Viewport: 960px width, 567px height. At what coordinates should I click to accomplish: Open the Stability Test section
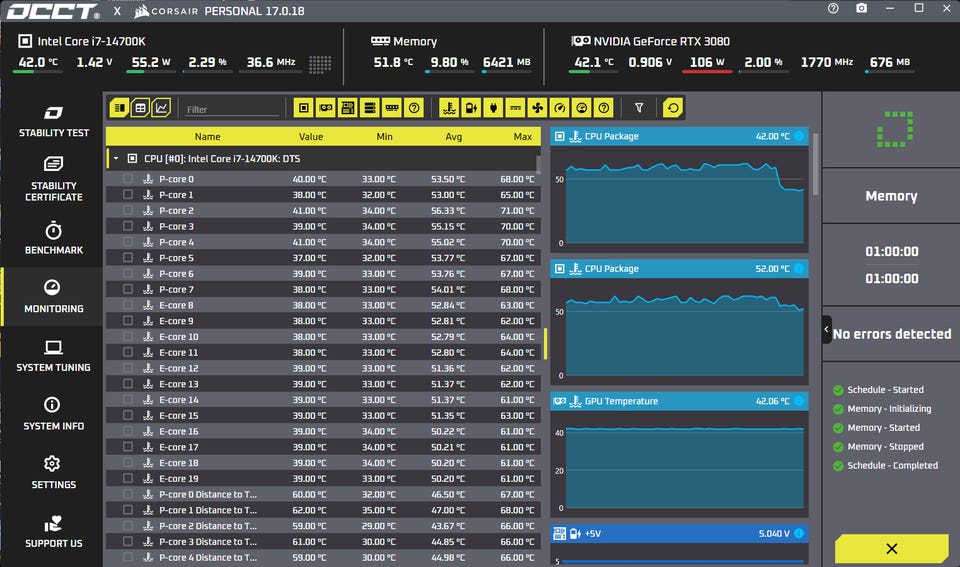(x=53, y=121)
